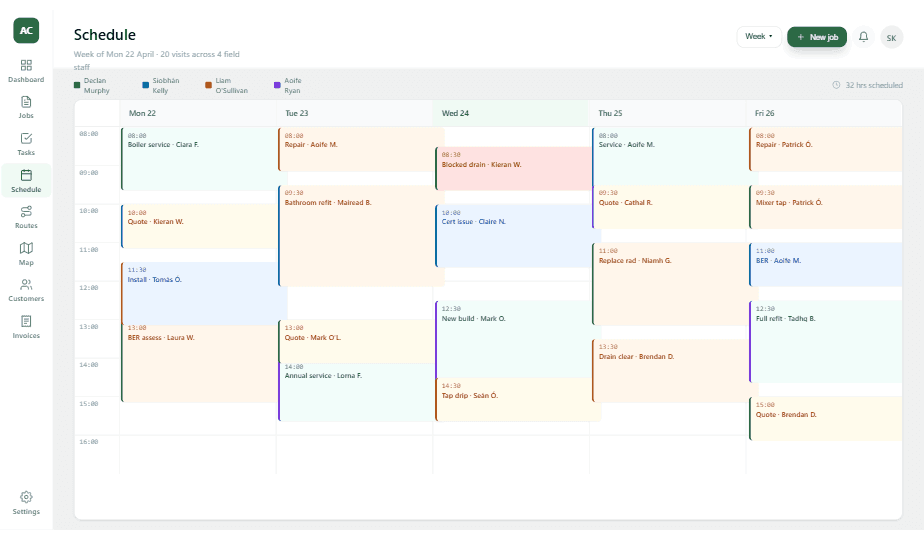Open the Jobs document icon

click(x=26, y=102)
